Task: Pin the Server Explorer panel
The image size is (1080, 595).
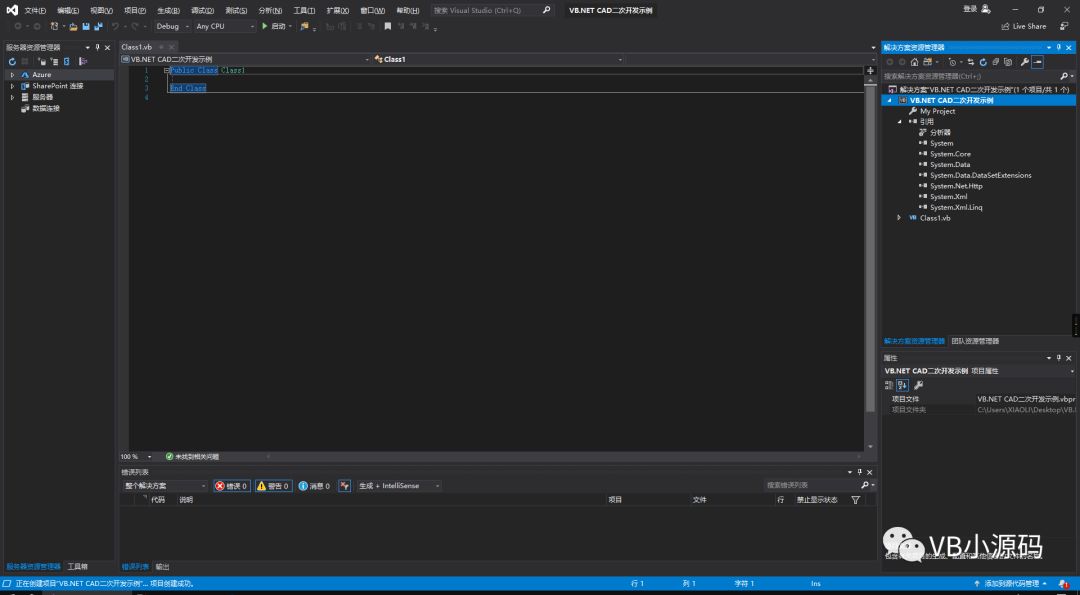Action: pyautogui.click(x=97, y=48)
